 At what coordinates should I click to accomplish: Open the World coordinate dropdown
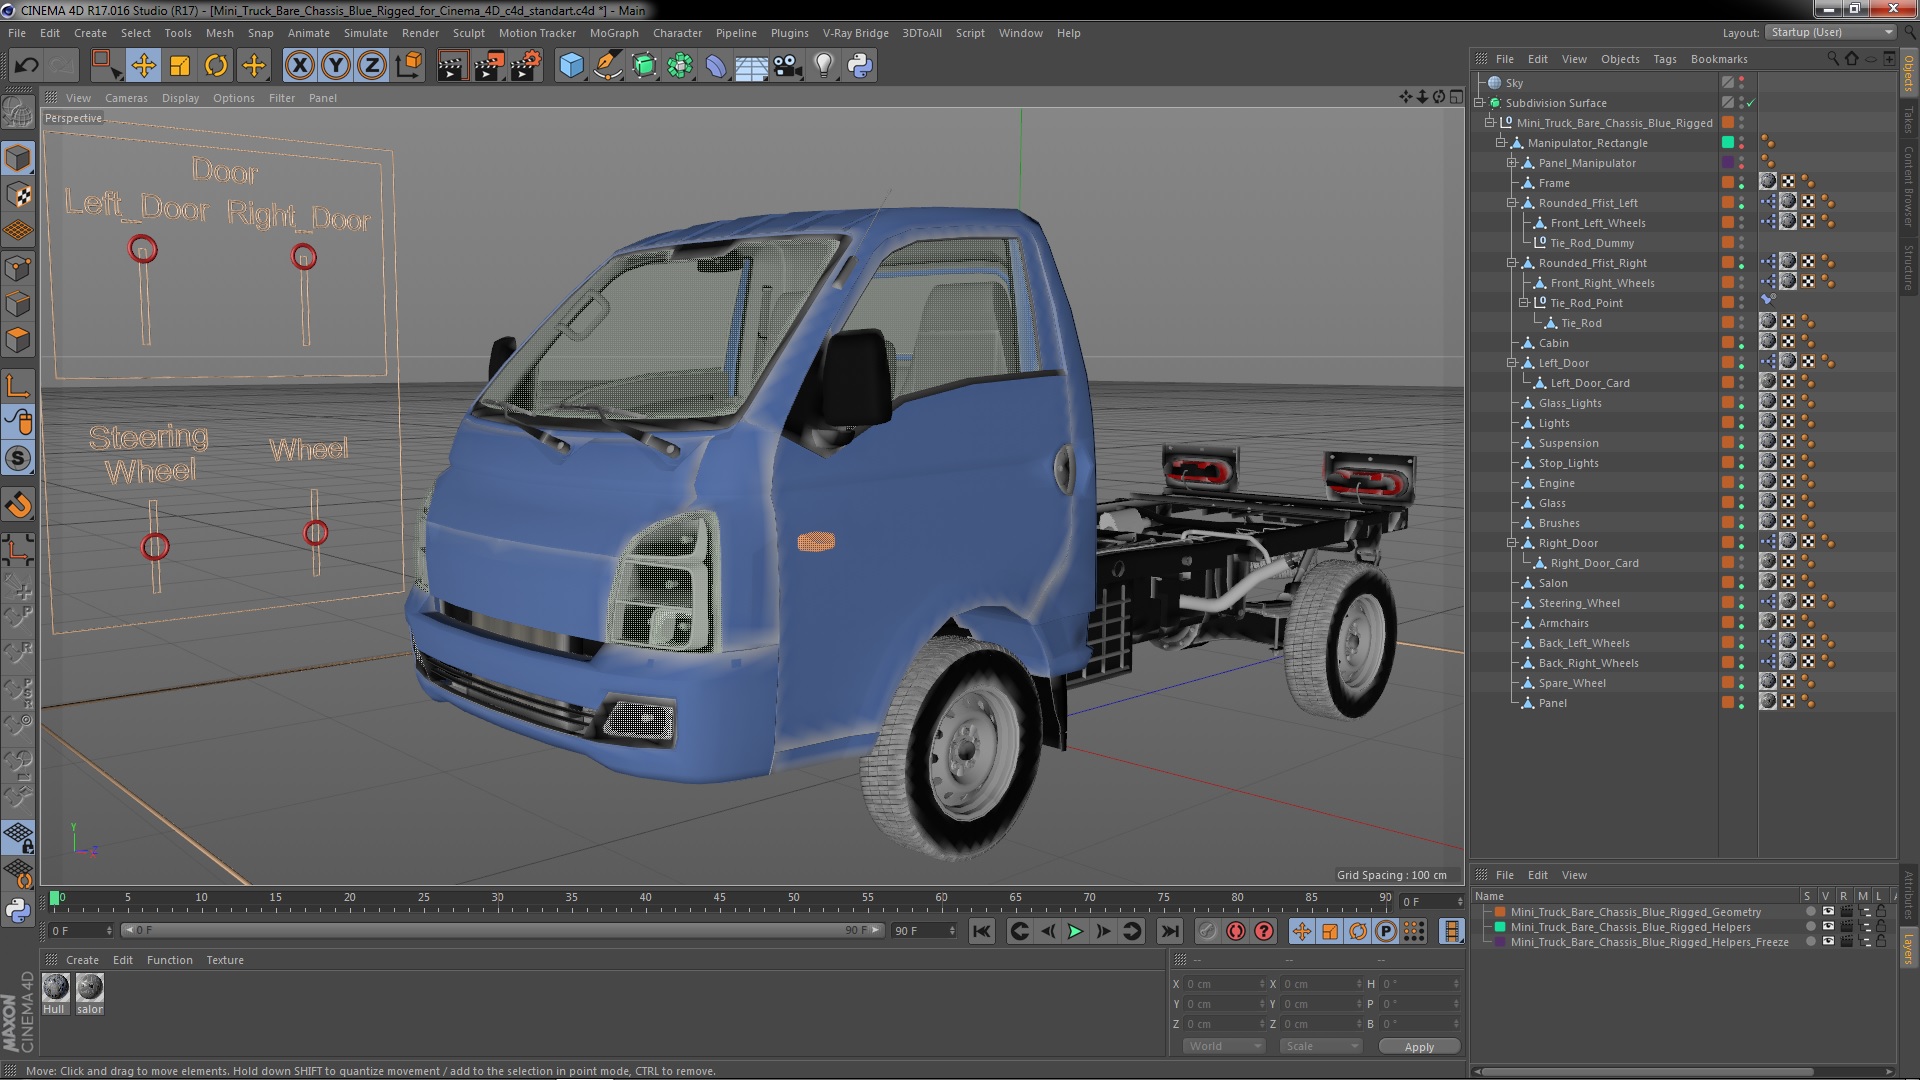(x=1224, y=1046)
